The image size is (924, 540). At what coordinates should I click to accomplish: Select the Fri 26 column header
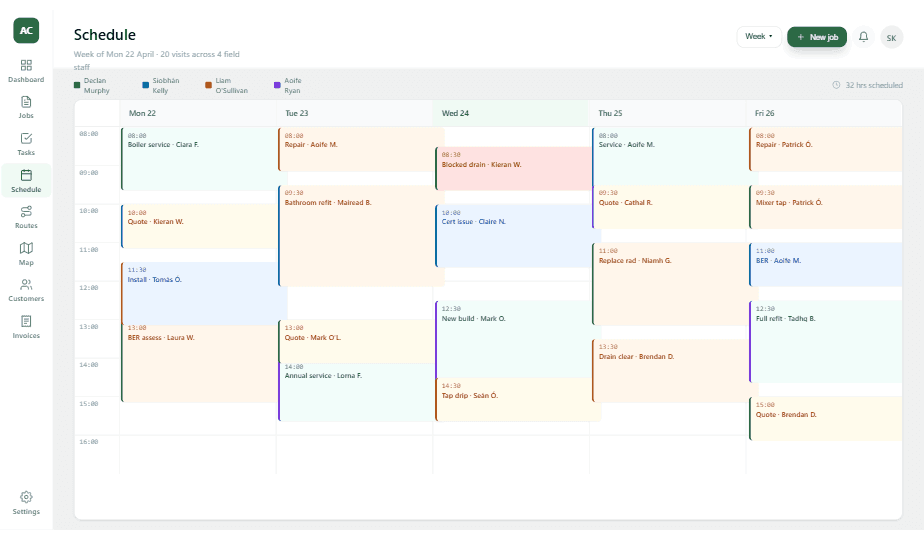[824, 113]
